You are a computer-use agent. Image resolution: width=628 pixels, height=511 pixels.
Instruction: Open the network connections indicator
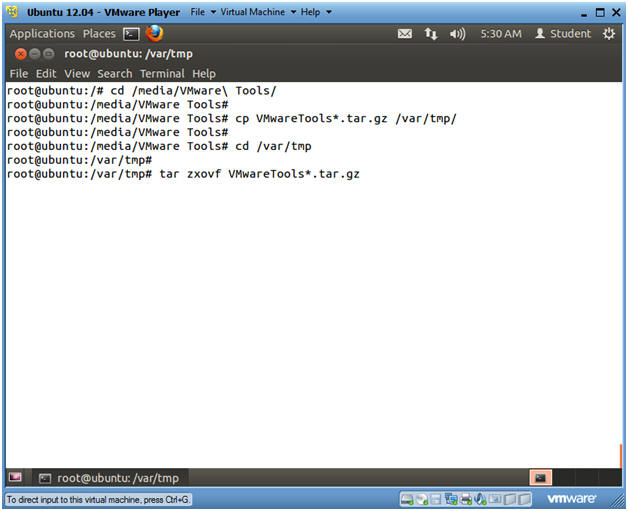point(431,34)
